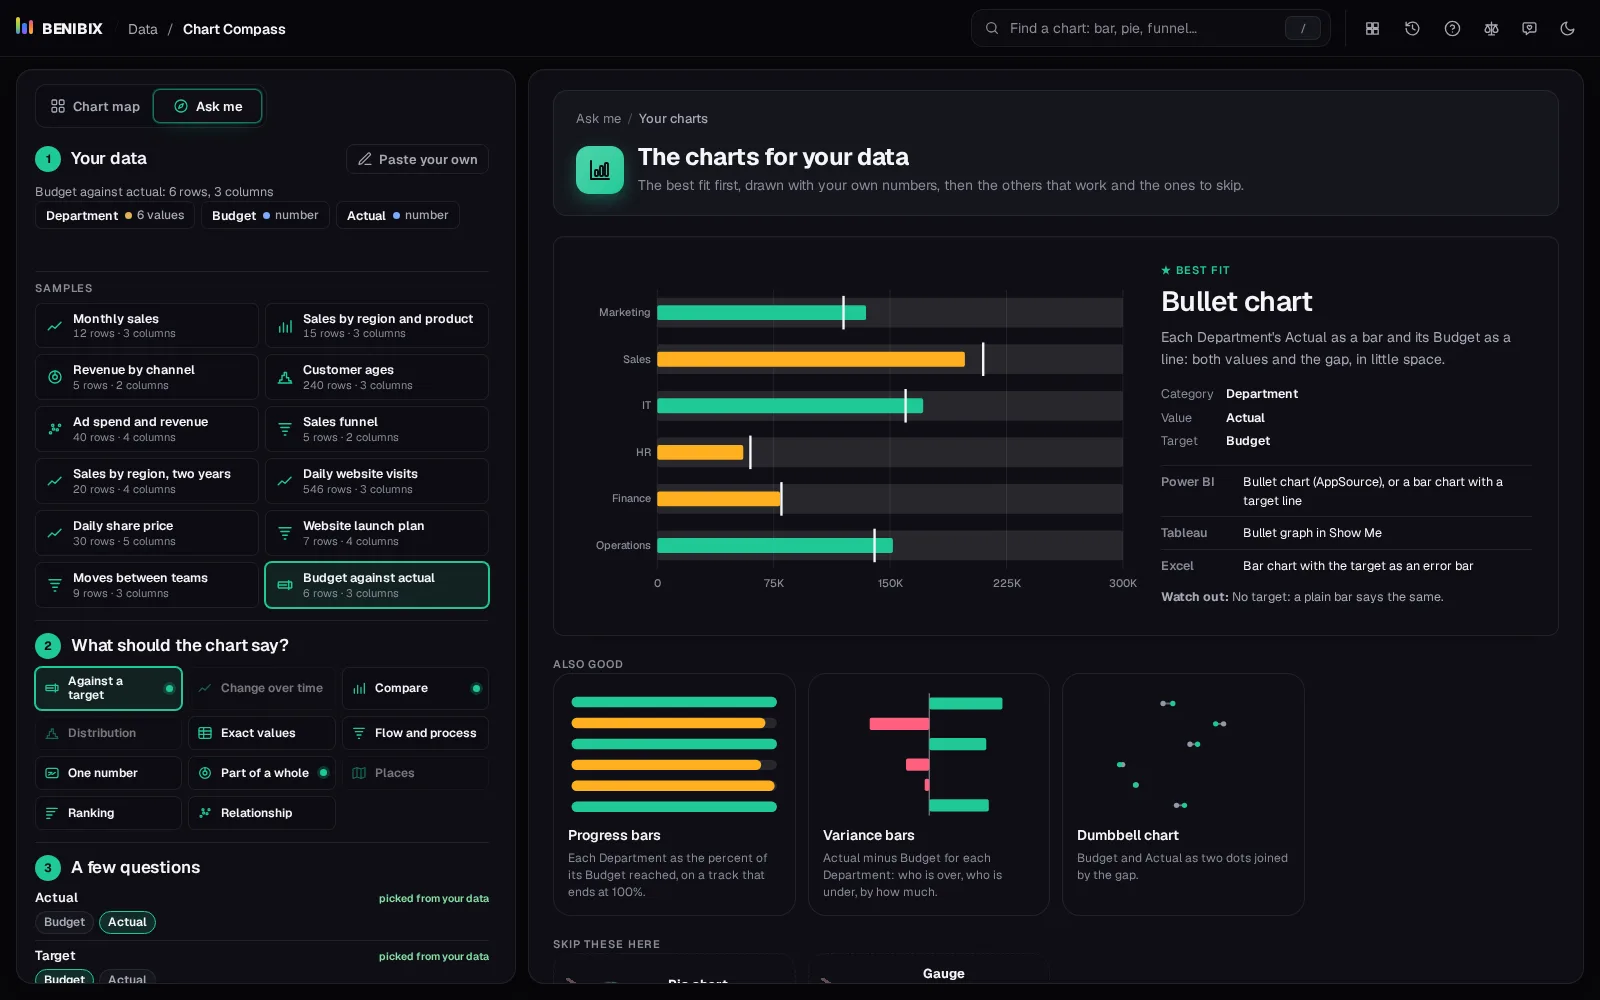The width and height of the screenshot is (1600, 1000).
Task: Pick Actual for the Actual question
Action: (x=127, y=922)
